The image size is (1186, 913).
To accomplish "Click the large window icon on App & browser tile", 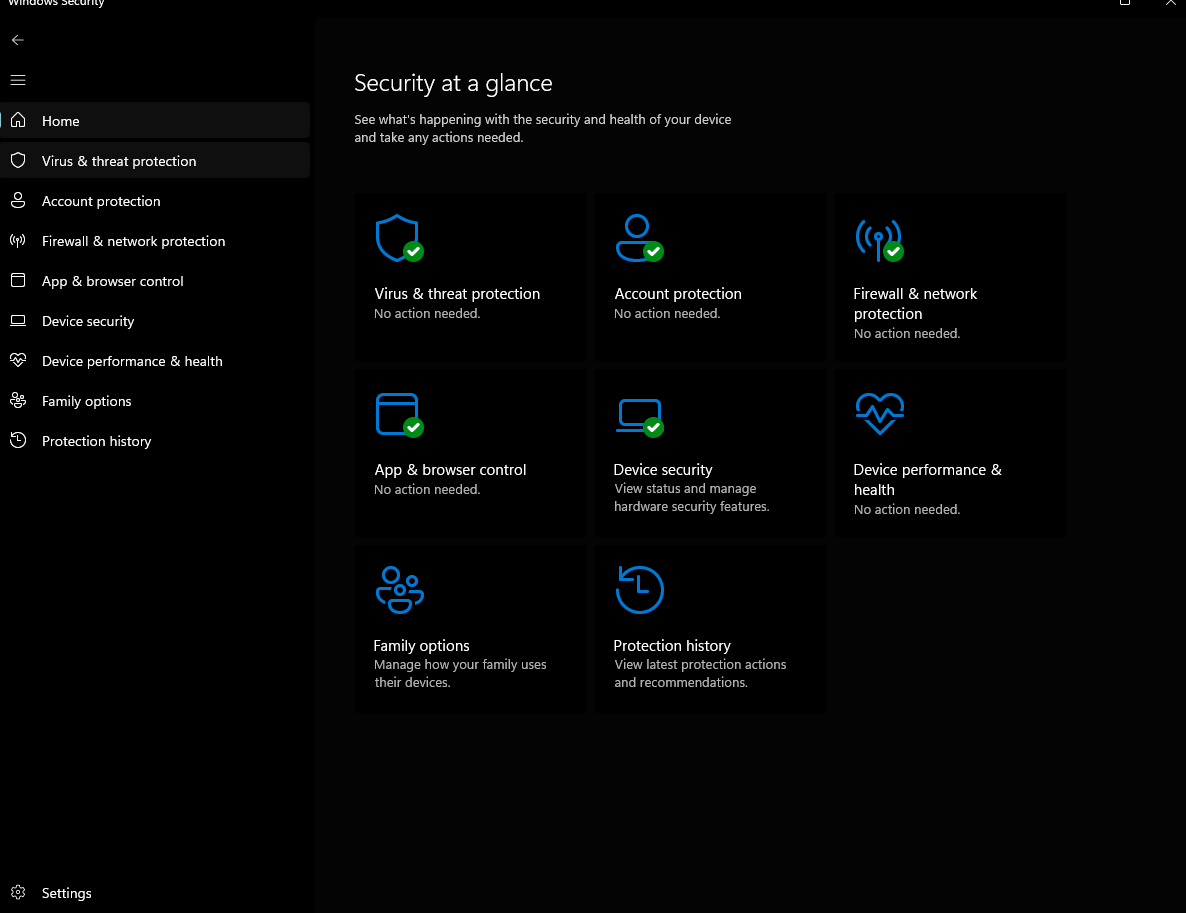I will pos(399,415).
